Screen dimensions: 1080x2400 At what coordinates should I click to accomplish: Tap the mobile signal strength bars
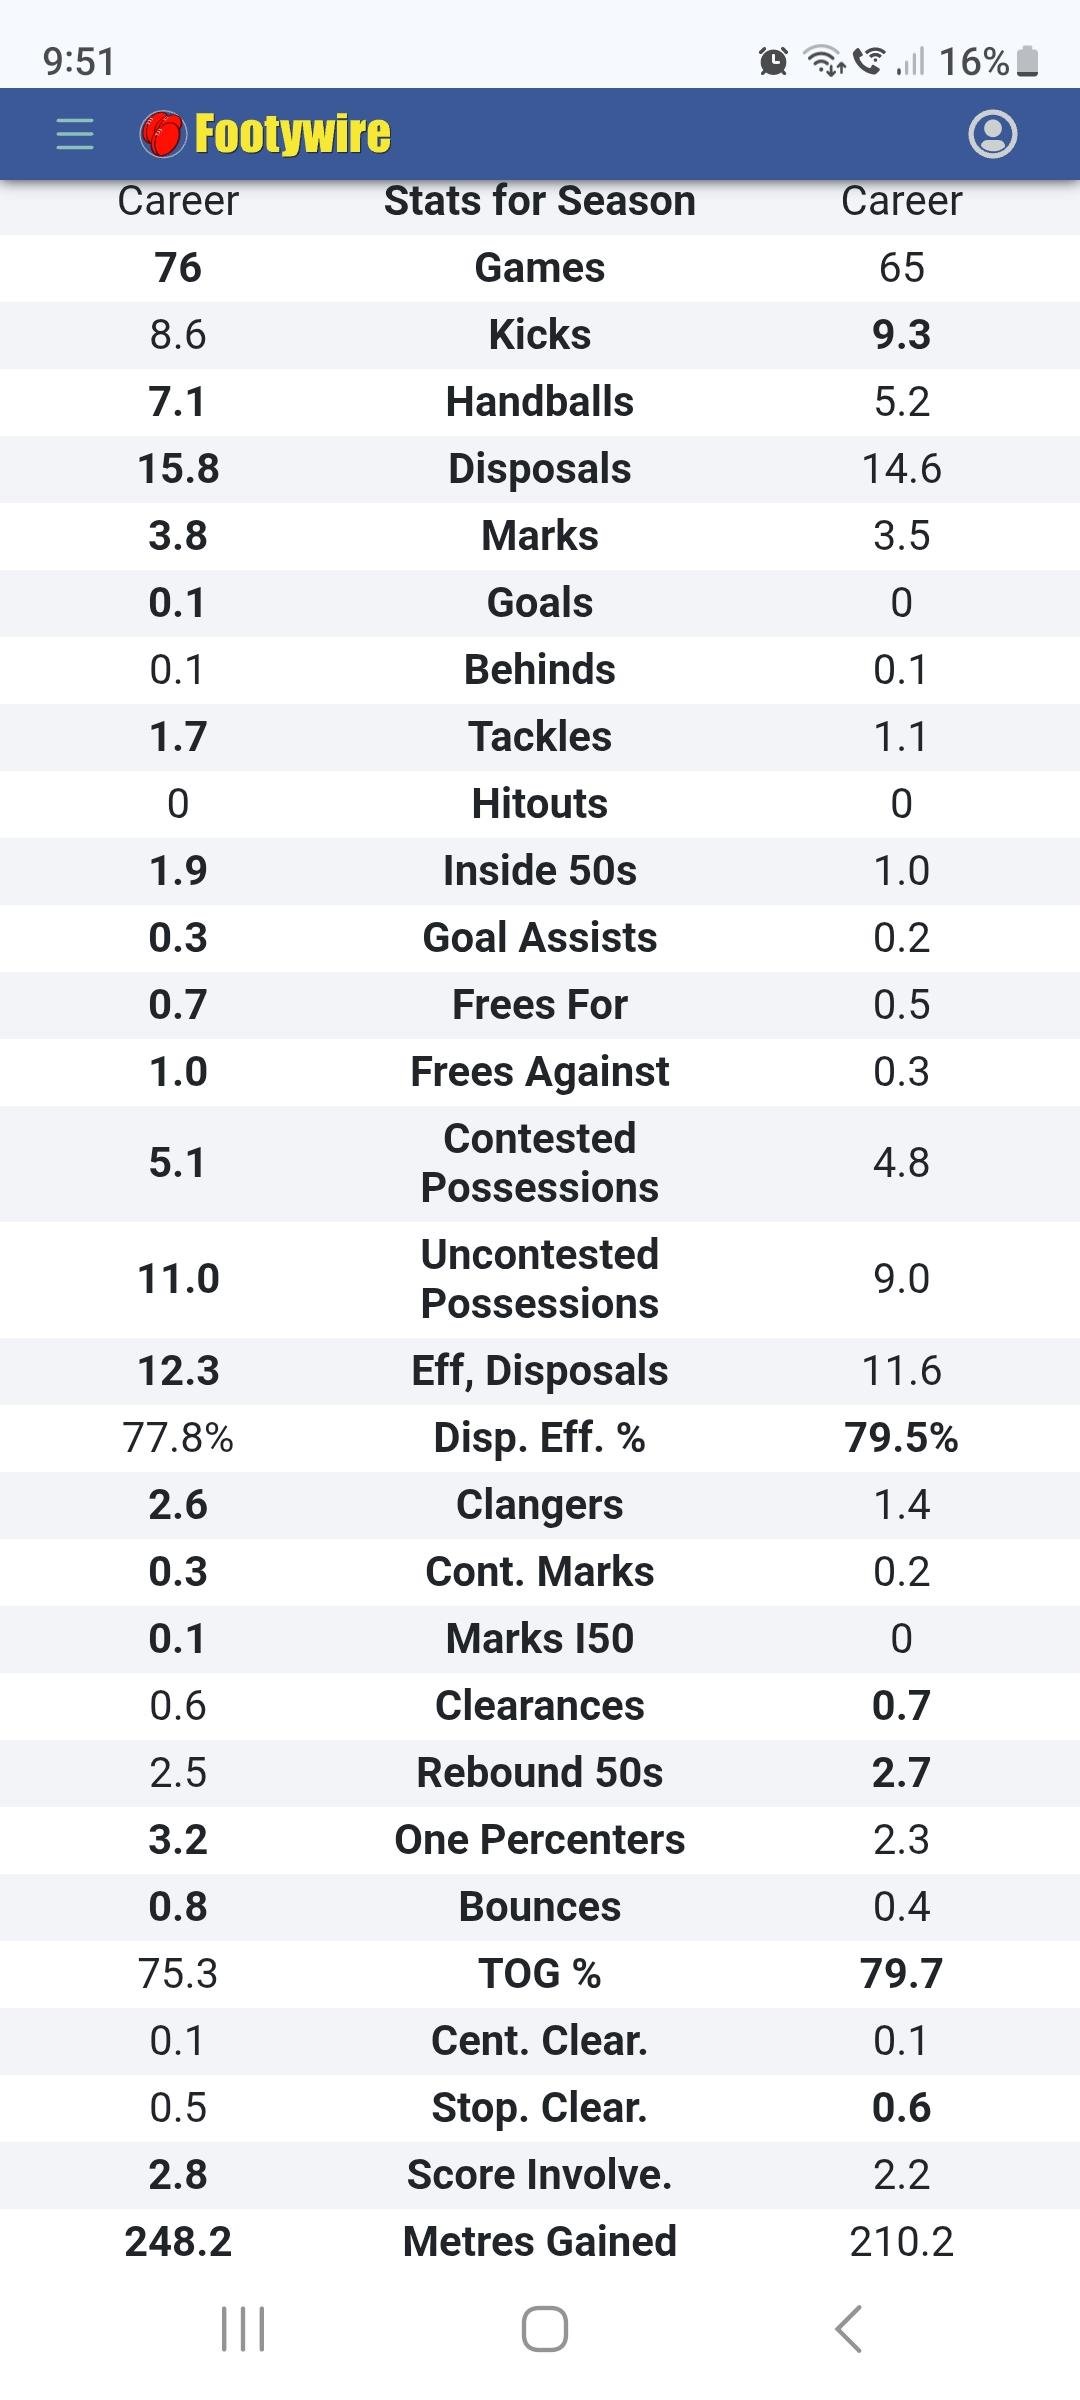coord(910,62)
